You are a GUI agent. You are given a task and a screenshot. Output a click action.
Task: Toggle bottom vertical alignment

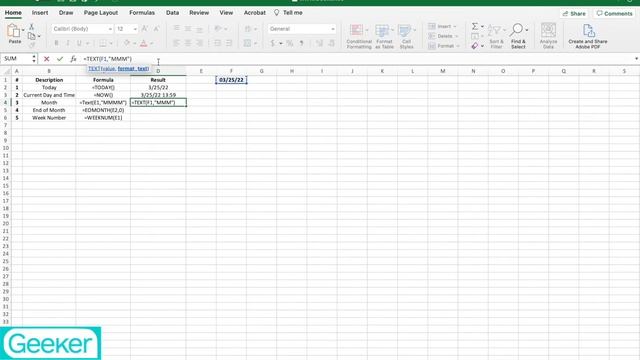[199, 29]
